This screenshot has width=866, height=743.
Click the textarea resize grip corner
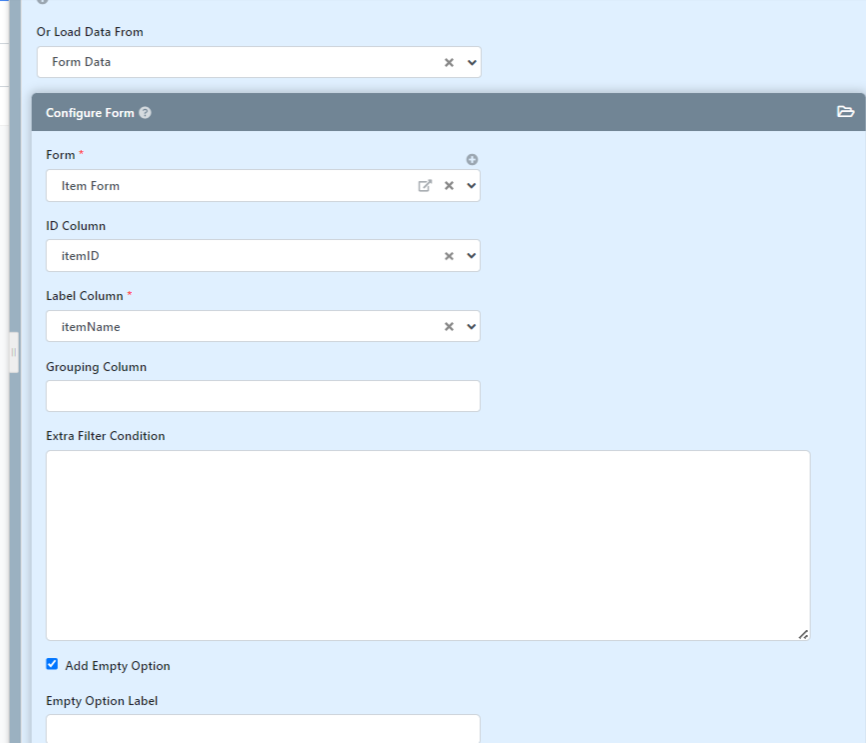(x=804, y=635)
